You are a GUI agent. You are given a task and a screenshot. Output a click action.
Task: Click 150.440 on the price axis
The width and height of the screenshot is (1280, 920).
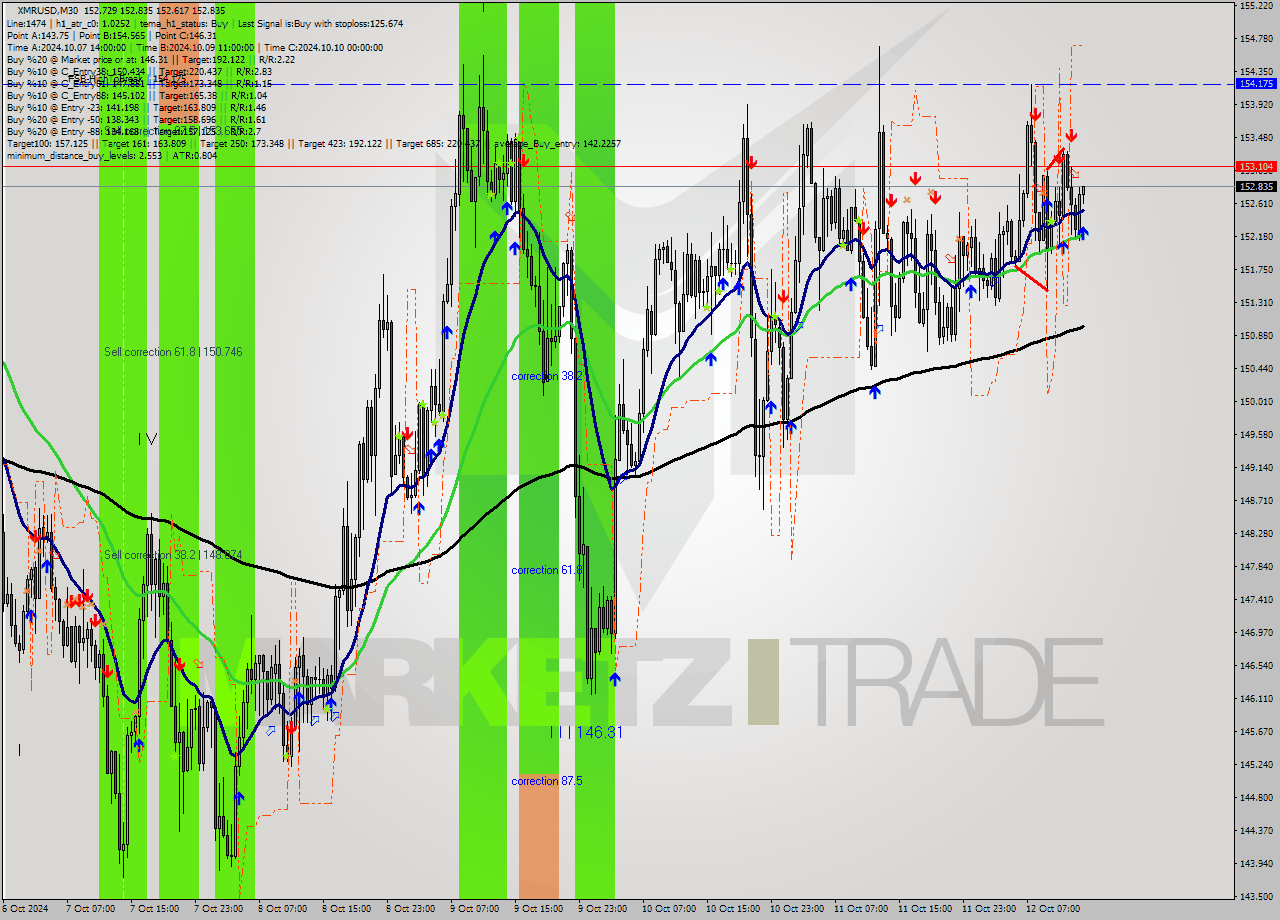(x=1256, y=368)
